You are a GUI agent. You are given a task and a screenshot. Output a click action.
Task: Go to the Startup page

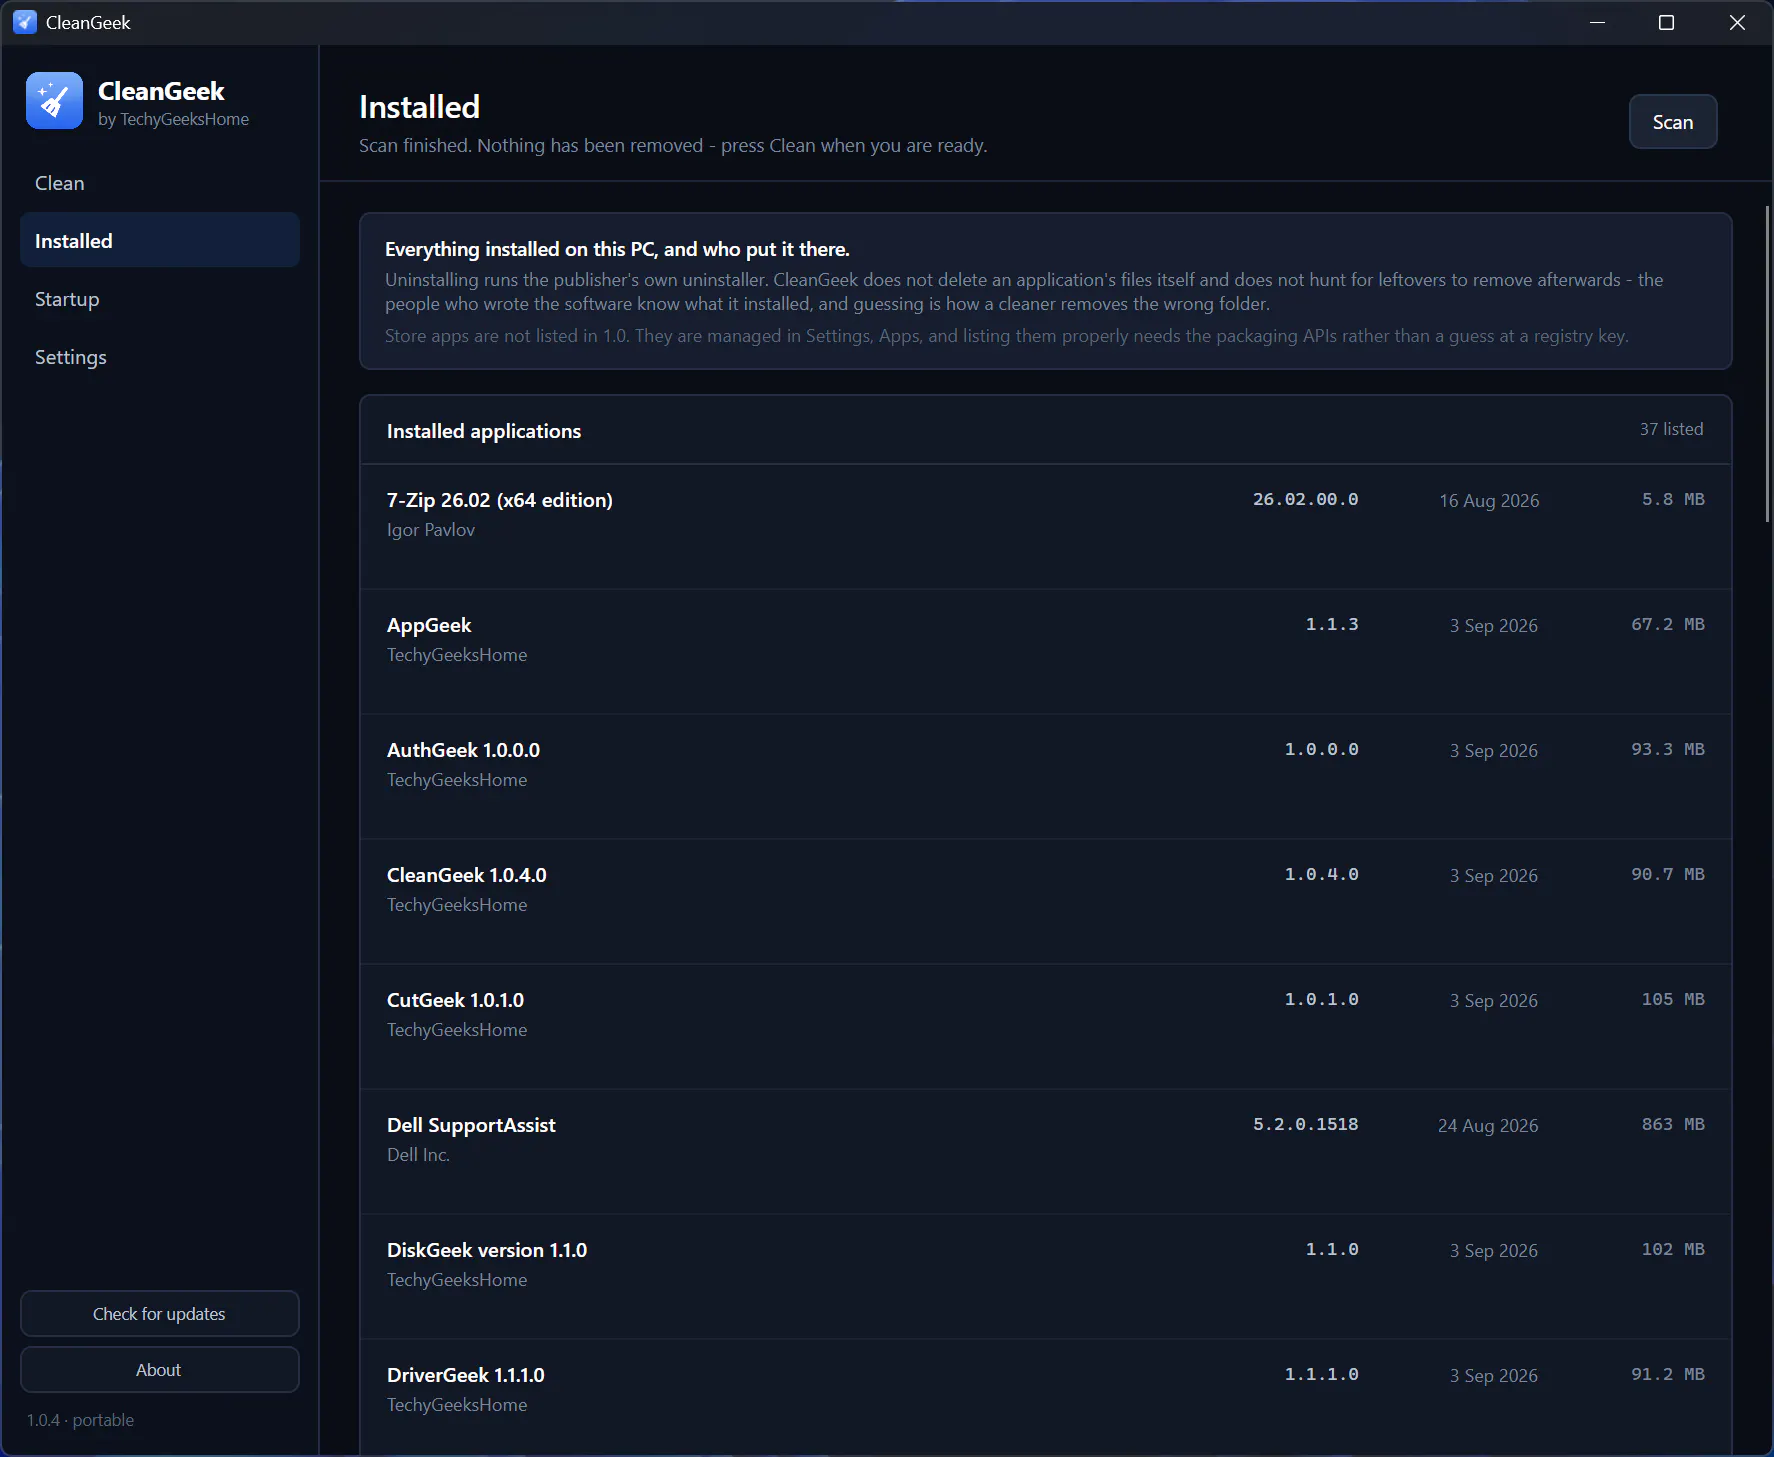160,299
